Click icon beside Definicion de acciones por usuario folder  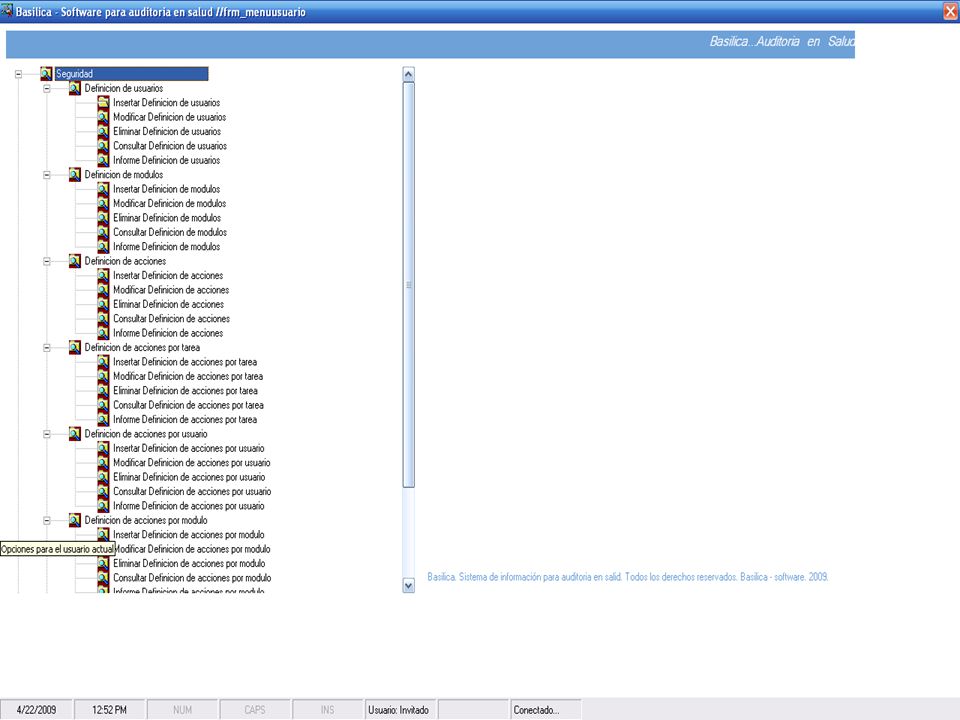click(x=75, y=434)
